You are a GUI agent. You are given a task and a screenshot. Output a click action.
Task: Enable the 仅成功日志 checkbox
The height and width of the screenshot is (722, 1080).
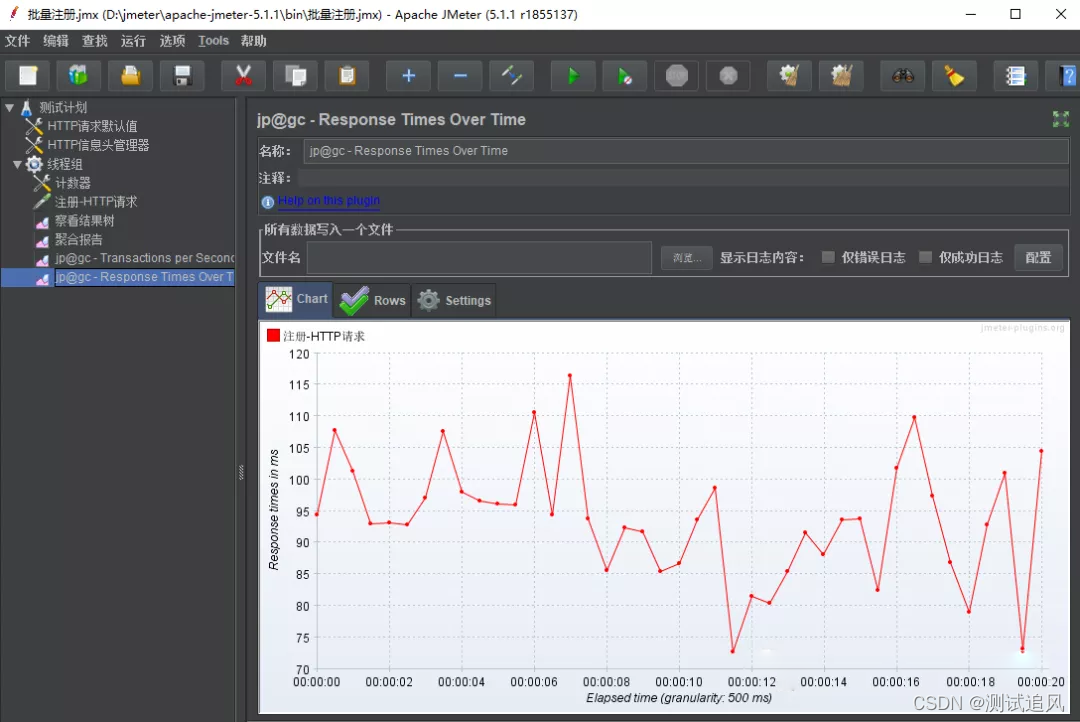pyautogui.click(x=926, y=257)
